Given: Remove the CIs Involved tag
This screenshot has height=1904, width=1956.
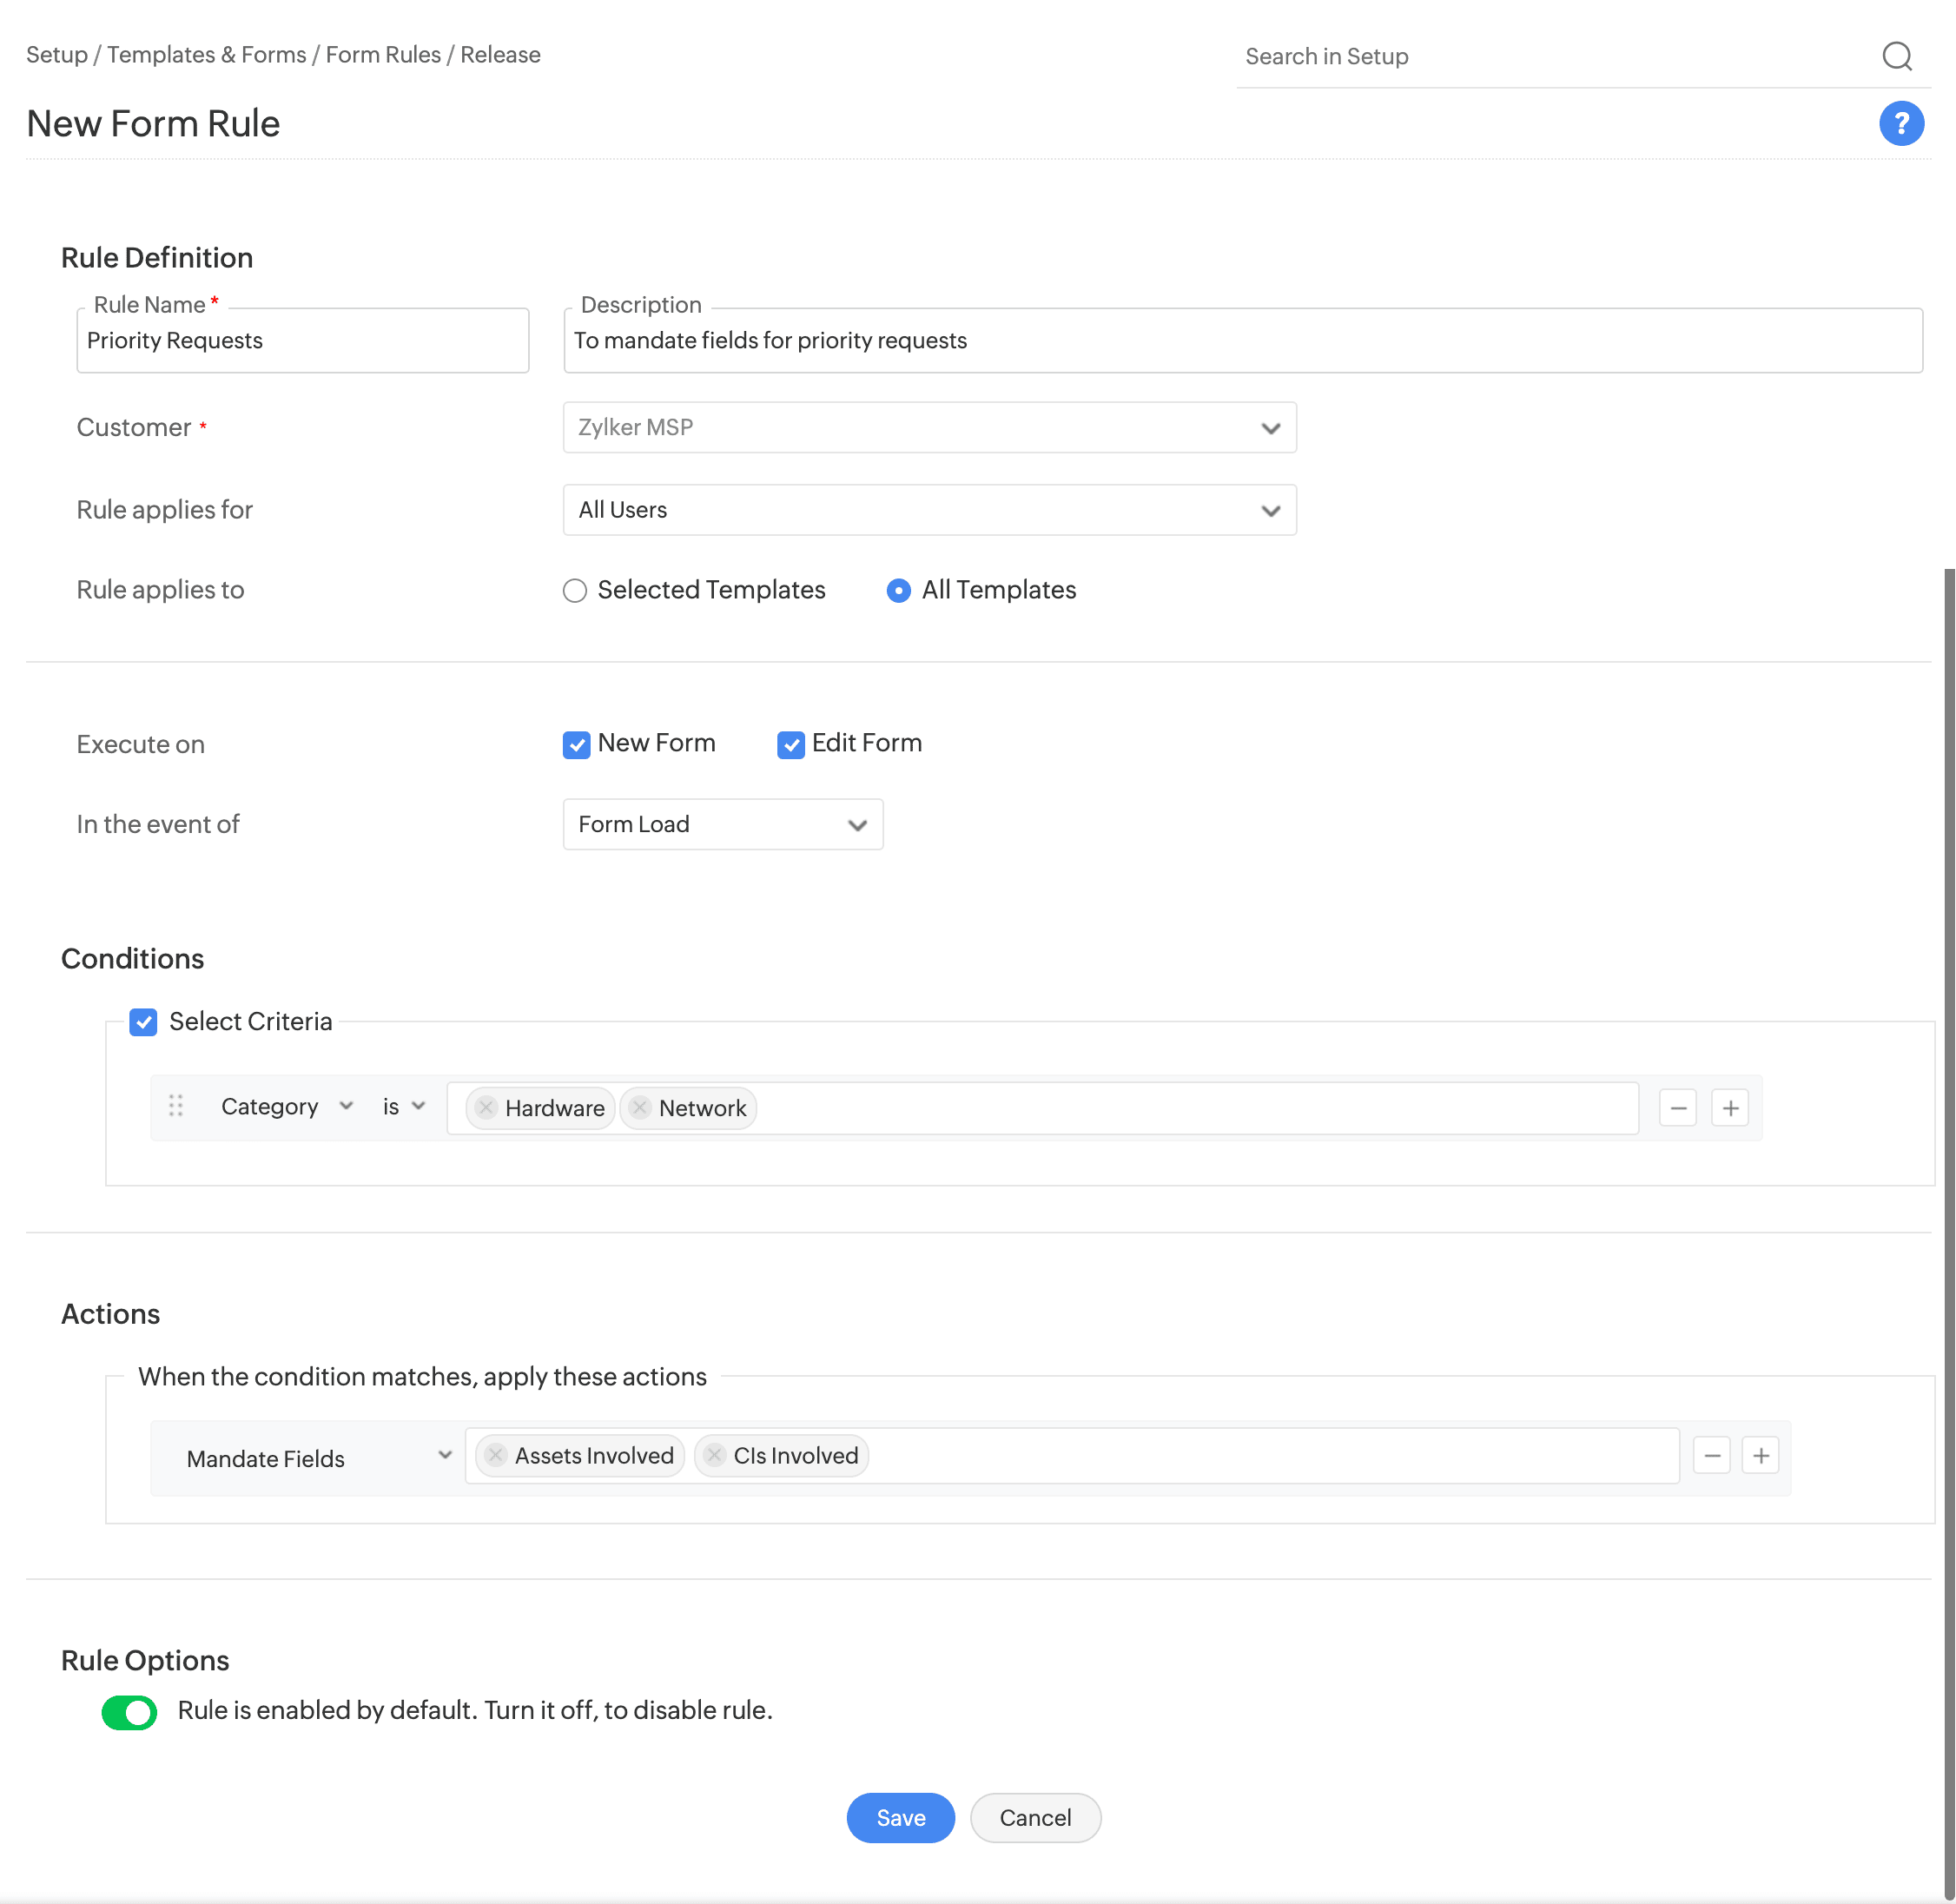Looking at the screenshot, I should [x=714, y=1455].
